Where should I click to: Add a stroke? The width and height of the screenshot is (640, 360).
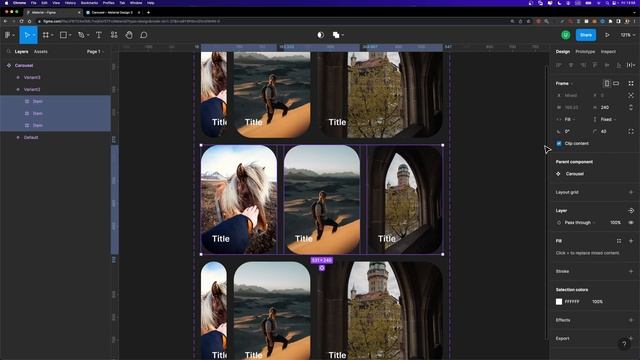coord(631,271)
